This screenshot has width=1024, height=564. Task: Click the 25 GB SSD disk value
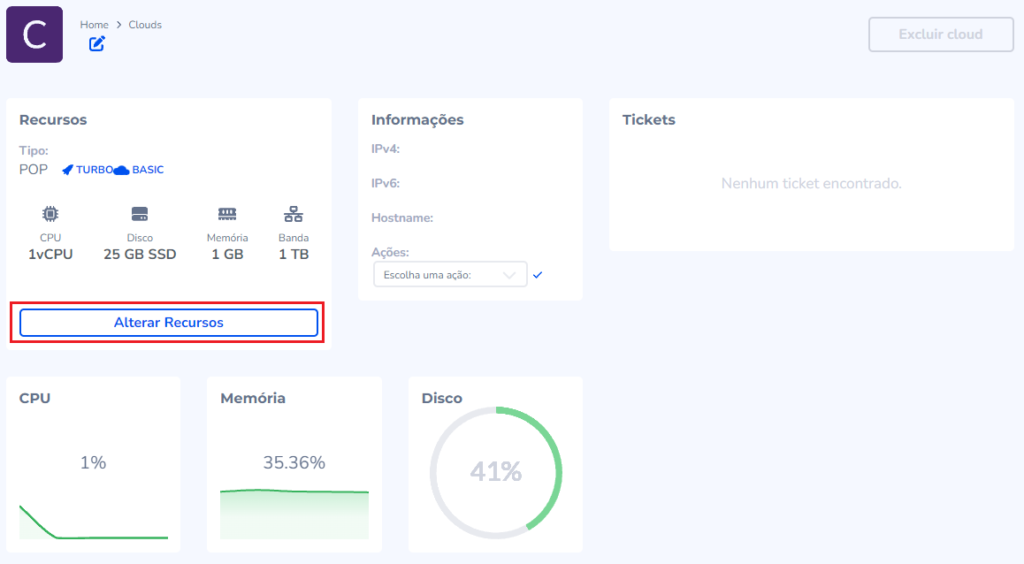click(x=140, y=254)
